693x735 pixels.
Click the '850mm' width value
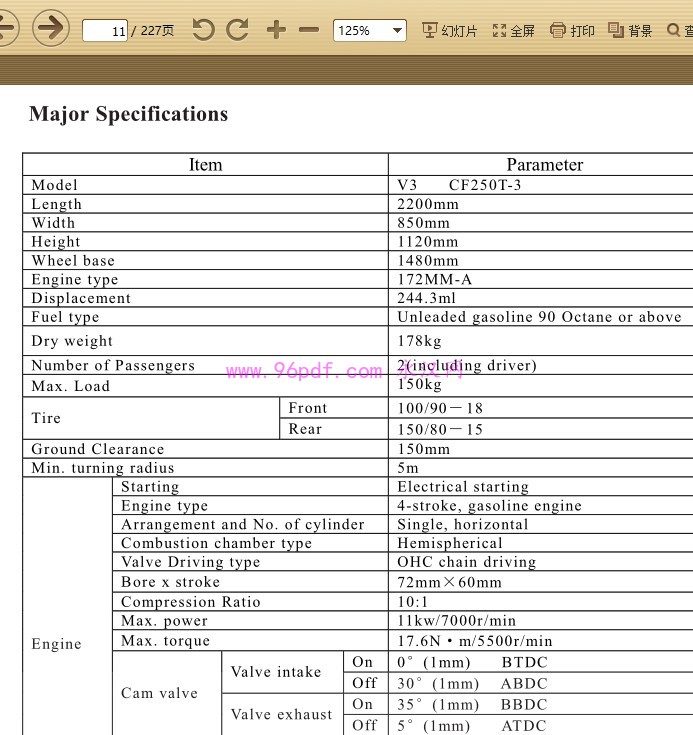pyautogui.click(x=423, y=223)
